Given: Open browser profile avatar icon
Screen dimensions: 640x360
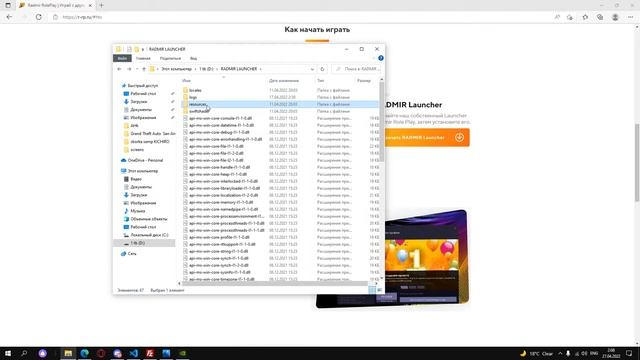Looking at the screenshot, I should pos(615,17).
